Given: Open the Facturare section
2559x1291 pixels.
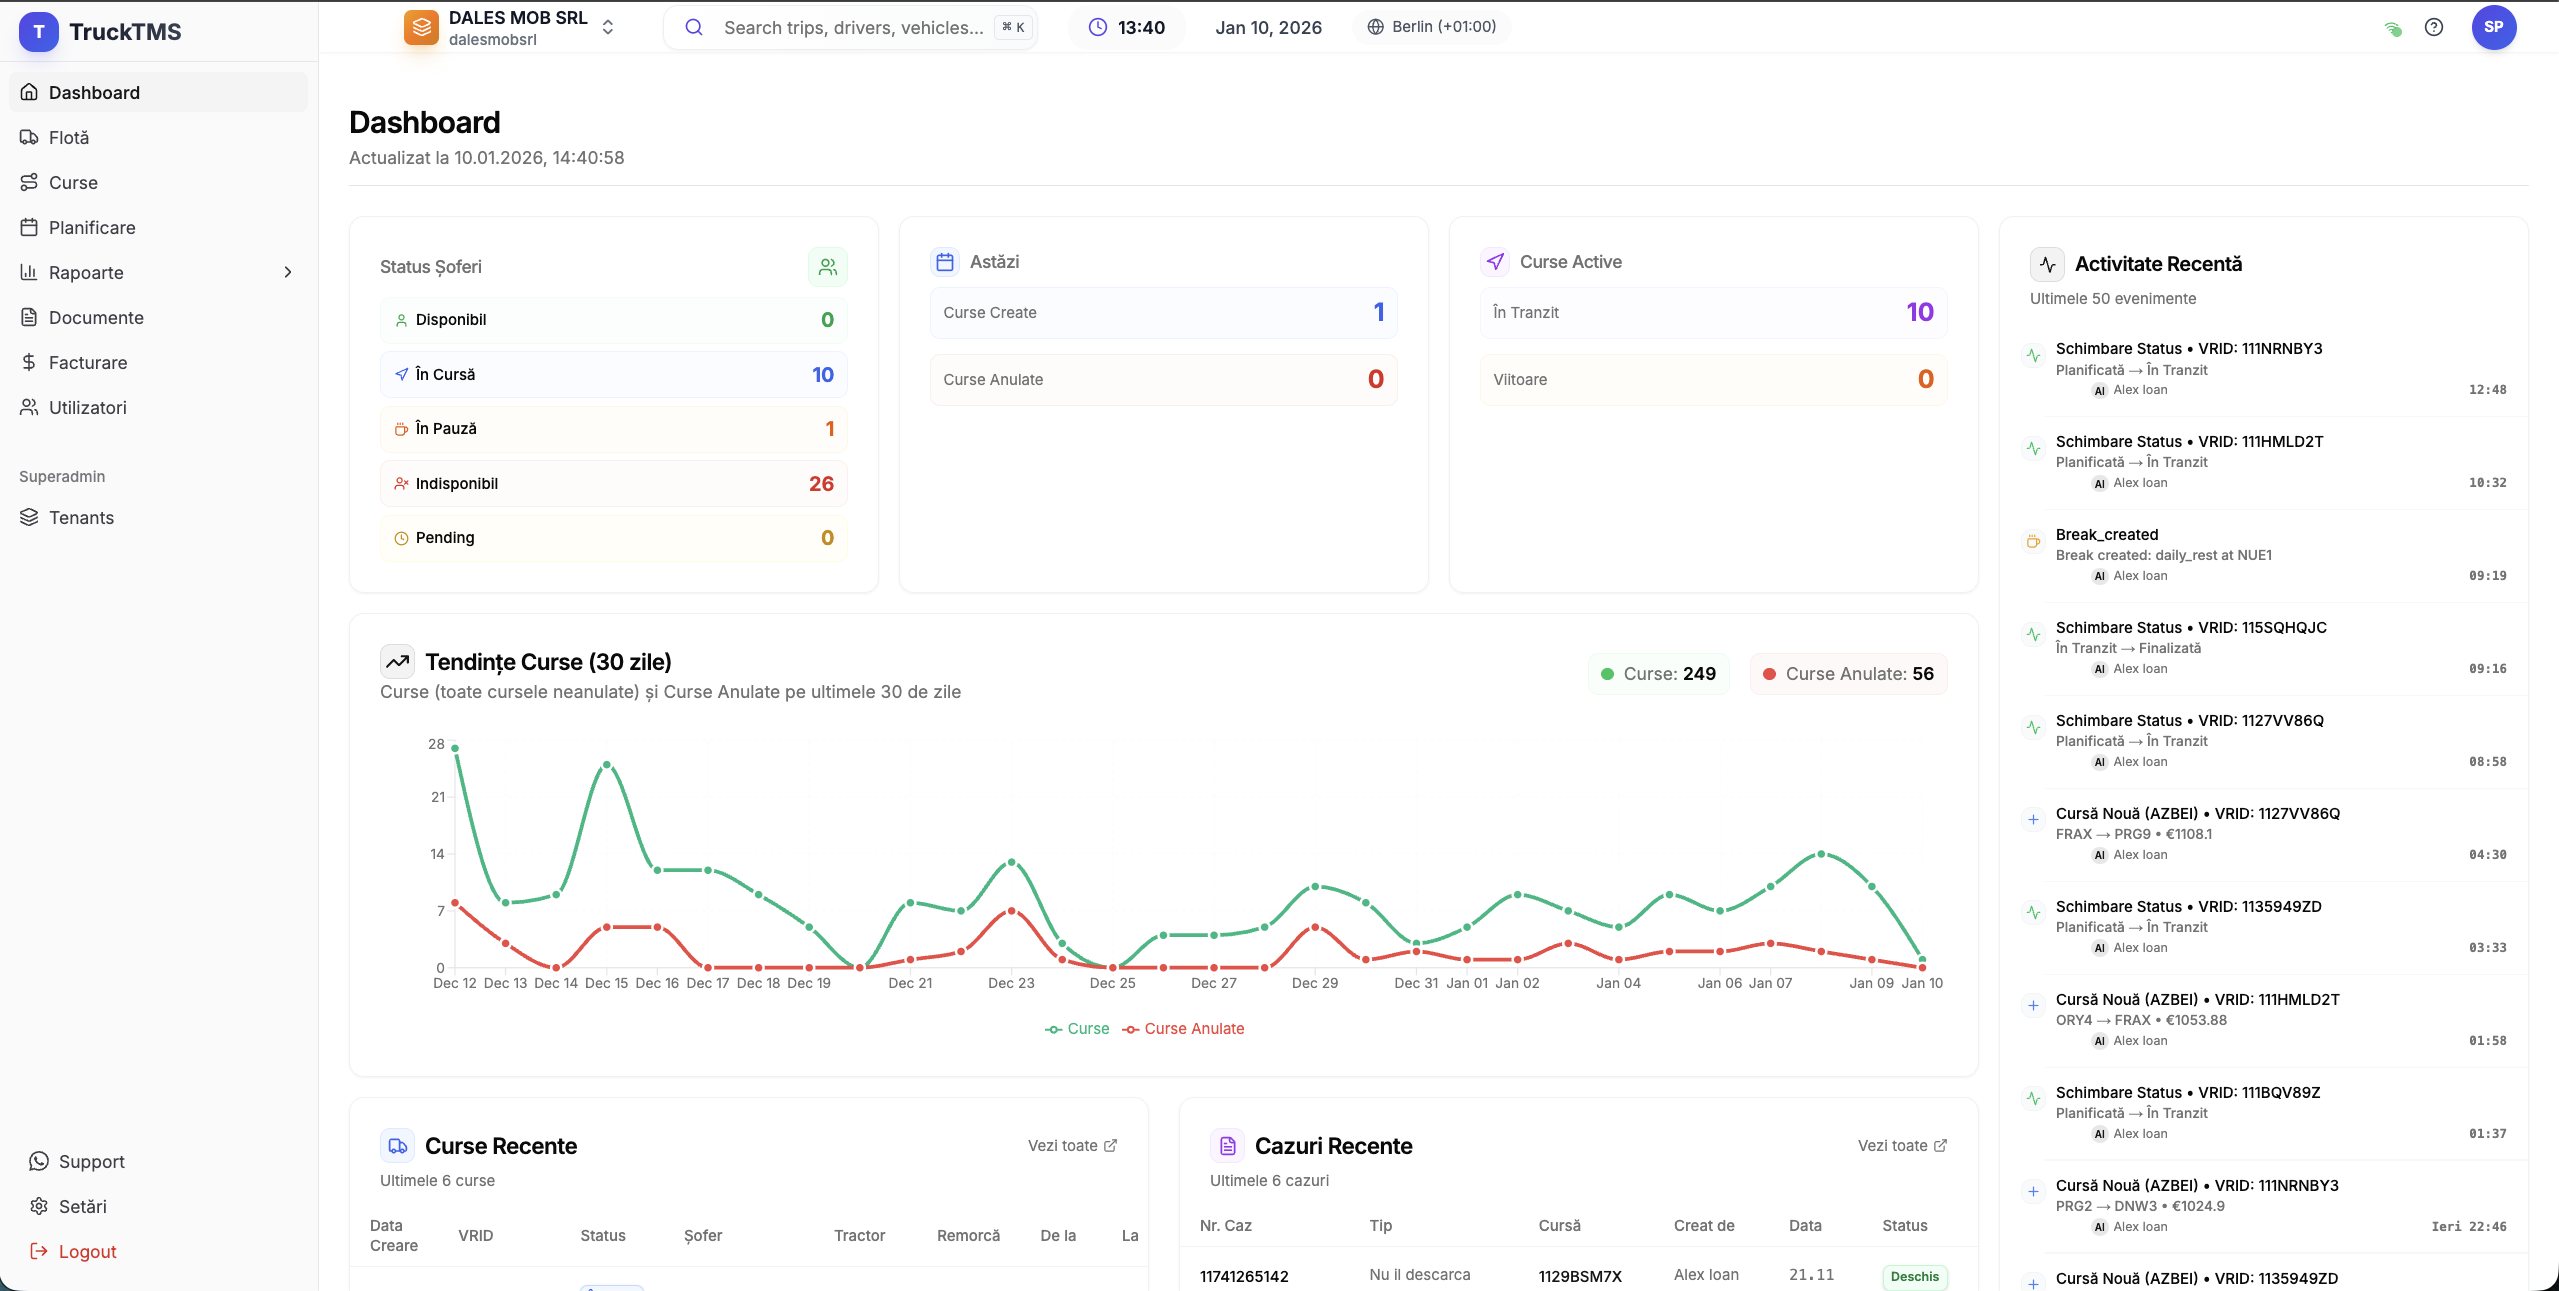Looking at the screenshot, I should click(88, 362).
